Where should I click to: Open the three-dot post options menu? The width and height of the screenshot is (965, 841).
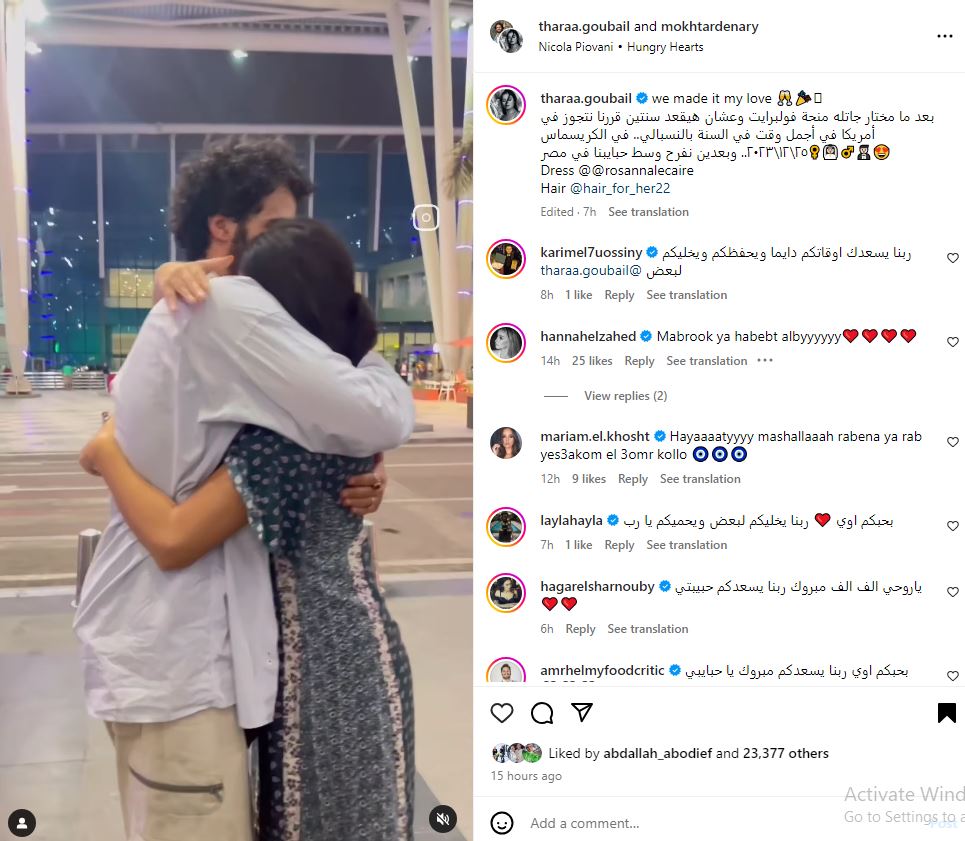[x=945, y=36]
